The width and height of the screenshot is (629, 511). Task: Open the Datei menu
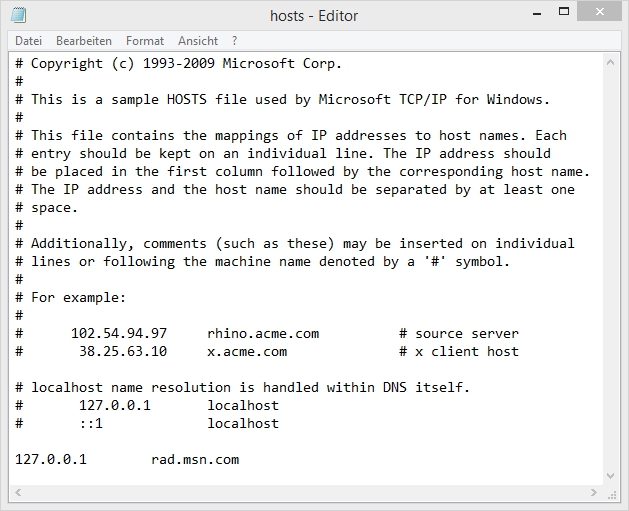(28, 41)
